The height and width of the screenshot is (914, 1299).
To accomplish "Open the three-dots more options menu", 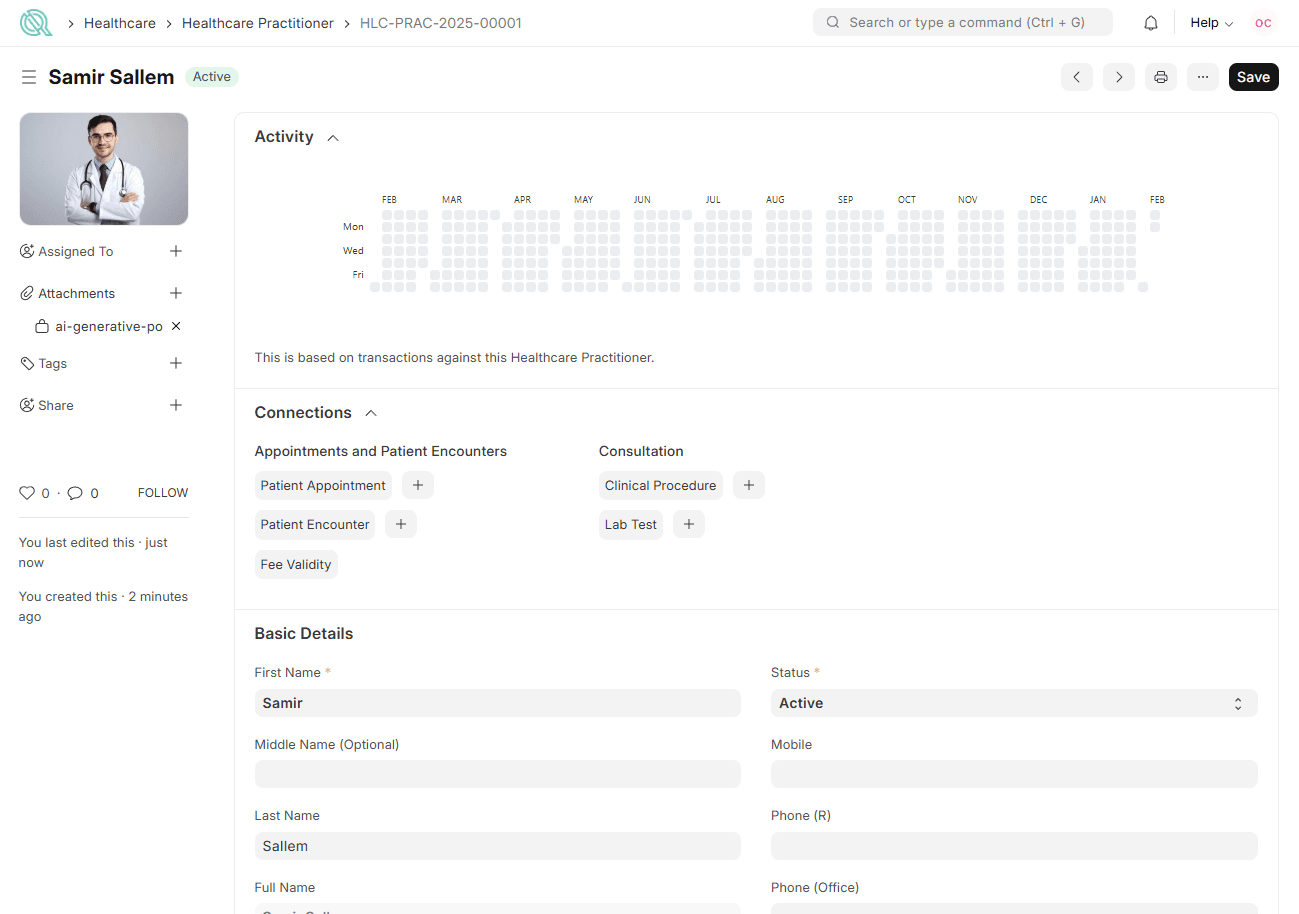I will 1203,77.
